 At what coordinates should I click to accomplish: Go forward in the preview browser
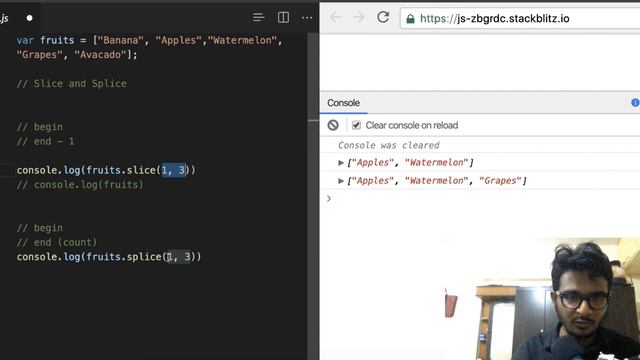pos(359,18)
